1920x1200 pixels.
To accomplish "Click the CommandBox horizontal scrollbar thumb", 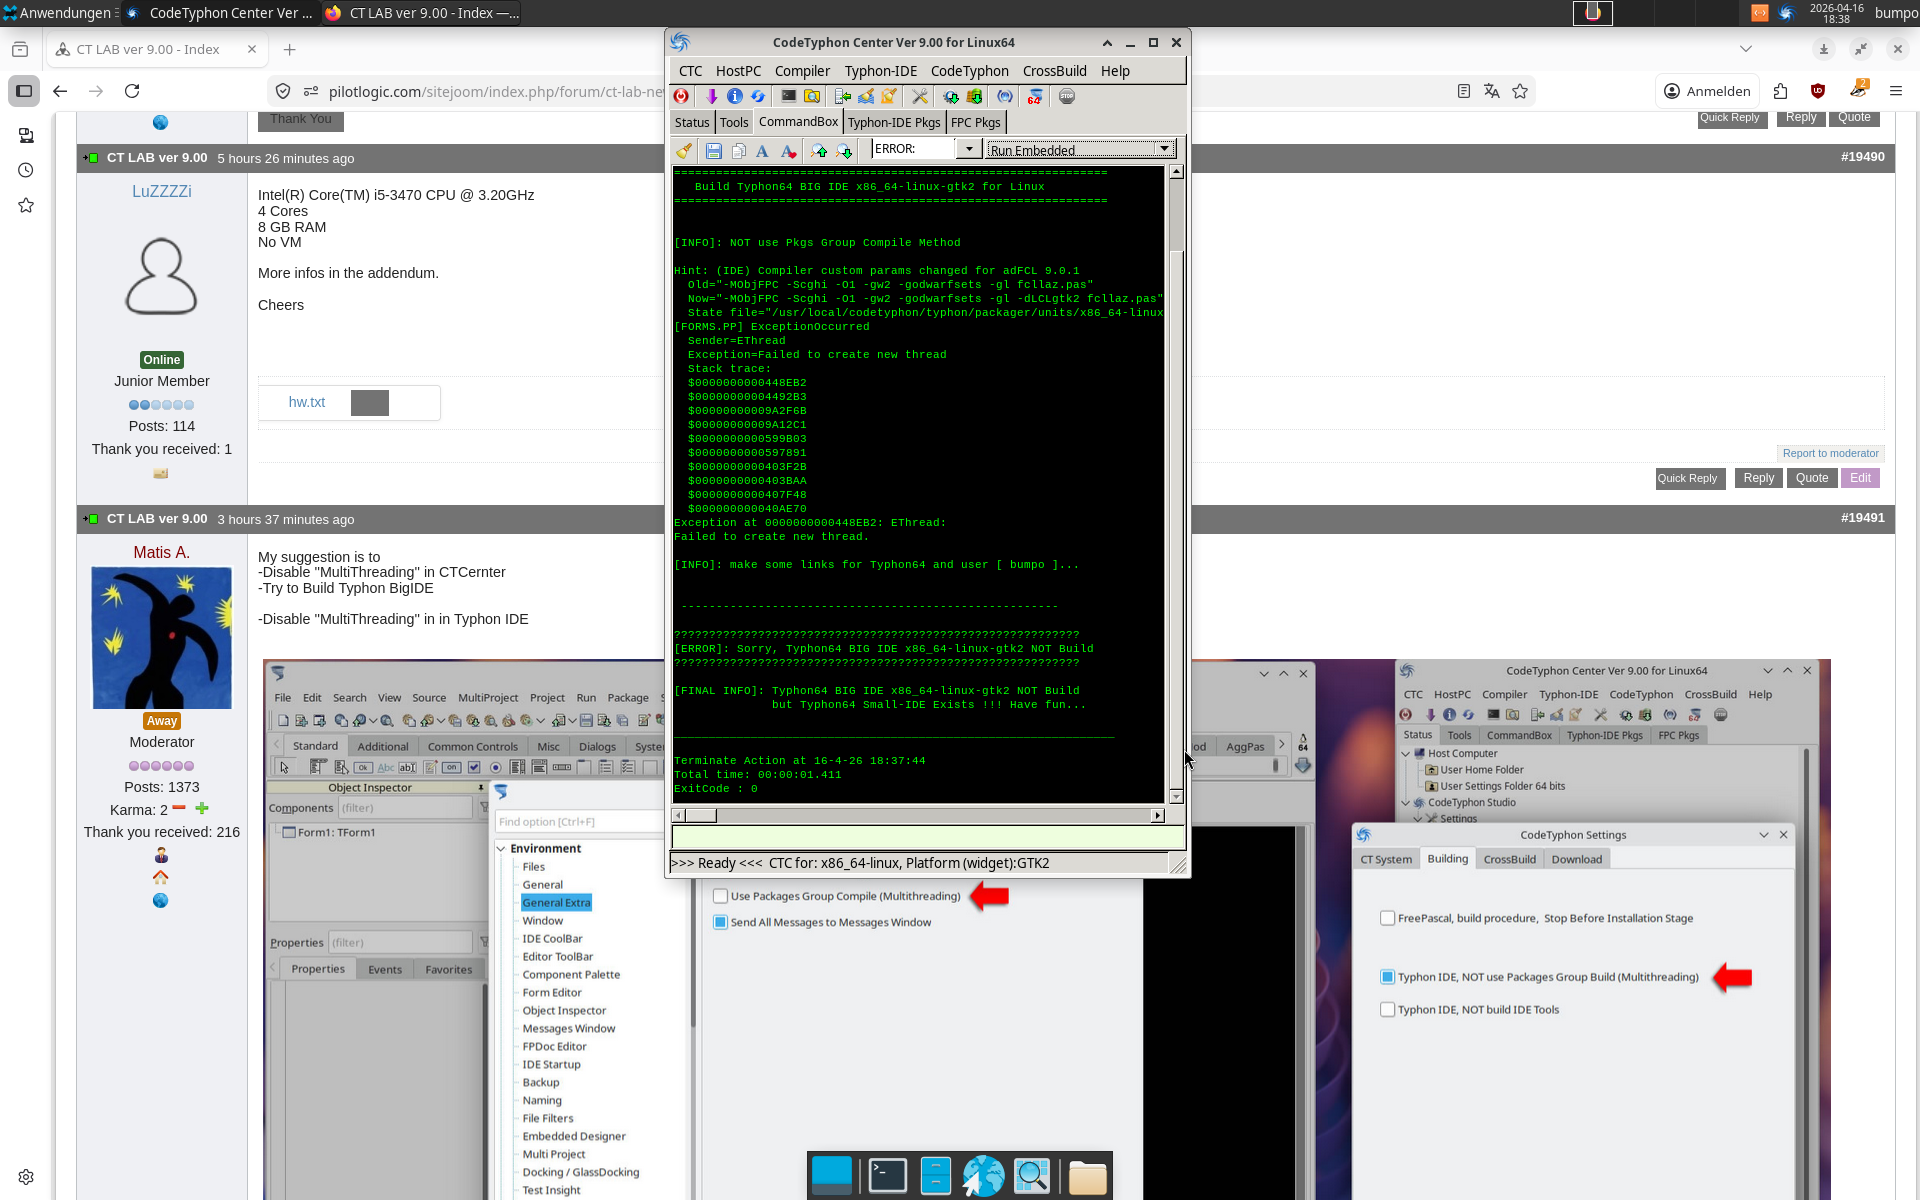I will point(700,816).
